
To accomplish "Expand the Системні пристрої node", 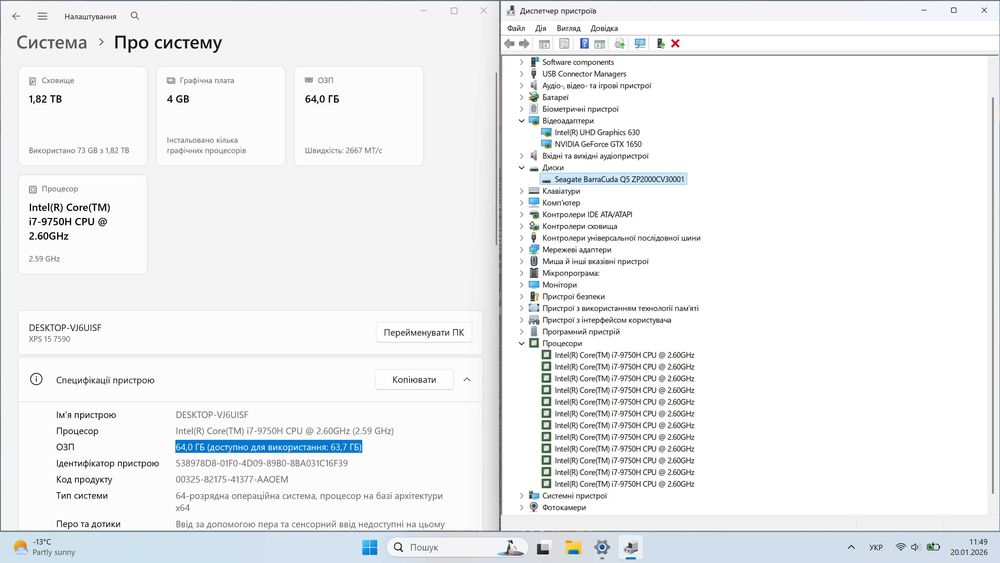I will [x=522, y=496].
